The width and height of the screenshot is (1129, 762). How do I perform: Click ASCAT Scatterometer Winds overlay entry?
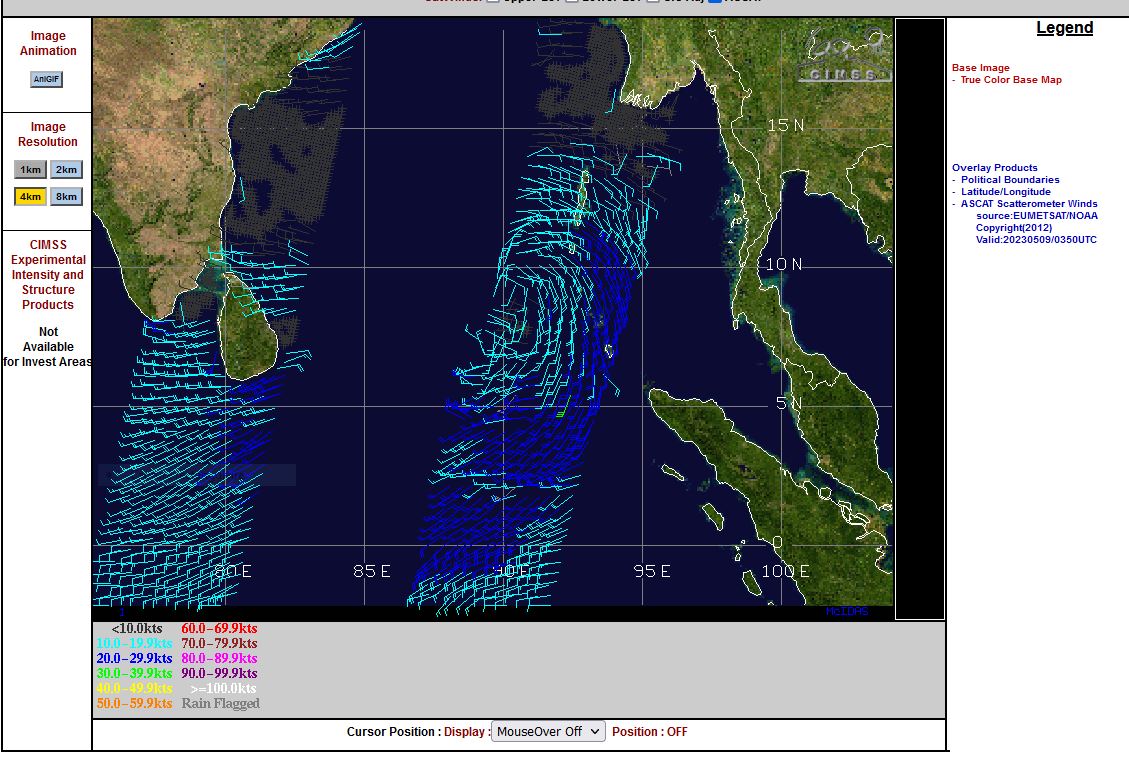click(1029, 204)
